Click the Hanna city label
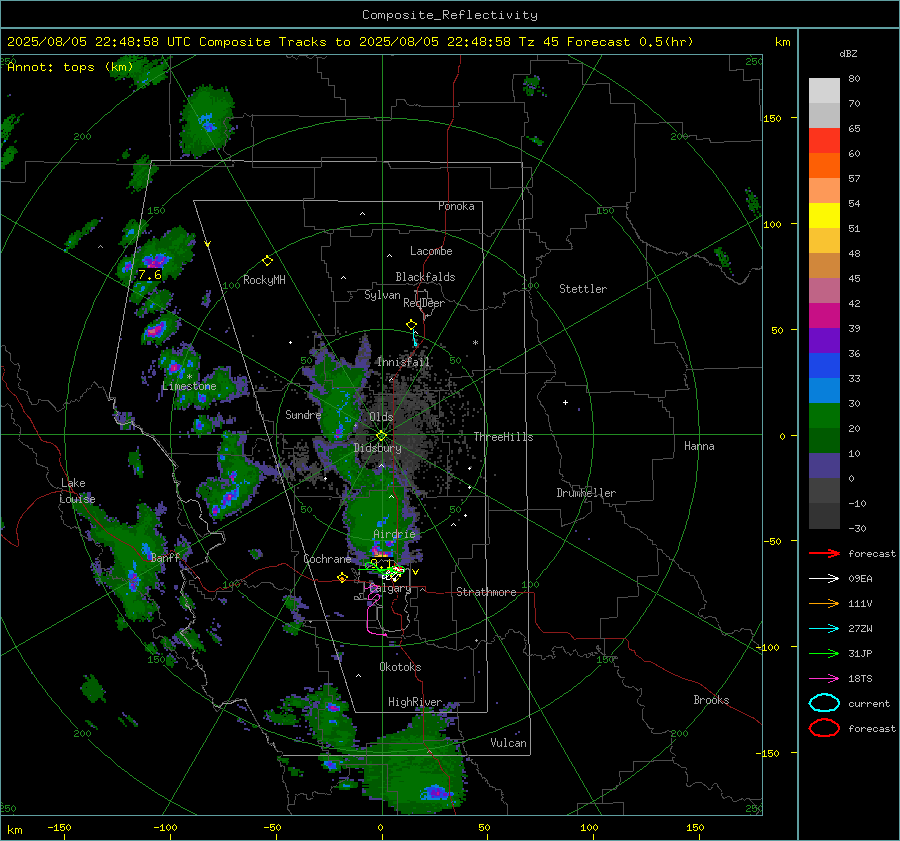 pos(699,446)
